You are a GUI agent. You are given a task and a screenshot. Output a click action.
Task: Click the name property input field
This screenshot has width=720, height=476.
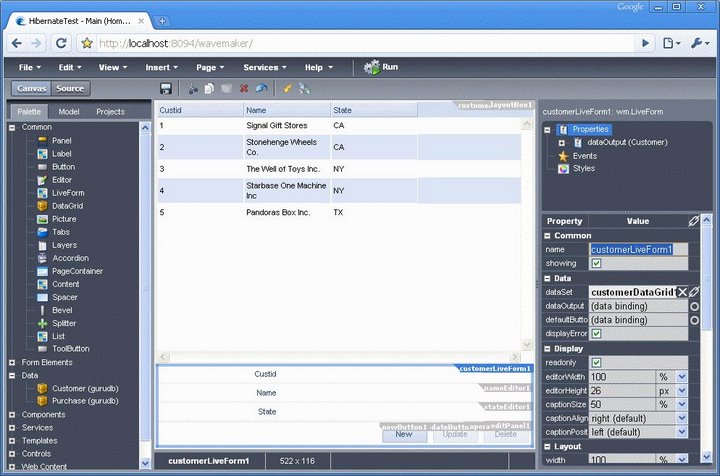coord(631,250)
